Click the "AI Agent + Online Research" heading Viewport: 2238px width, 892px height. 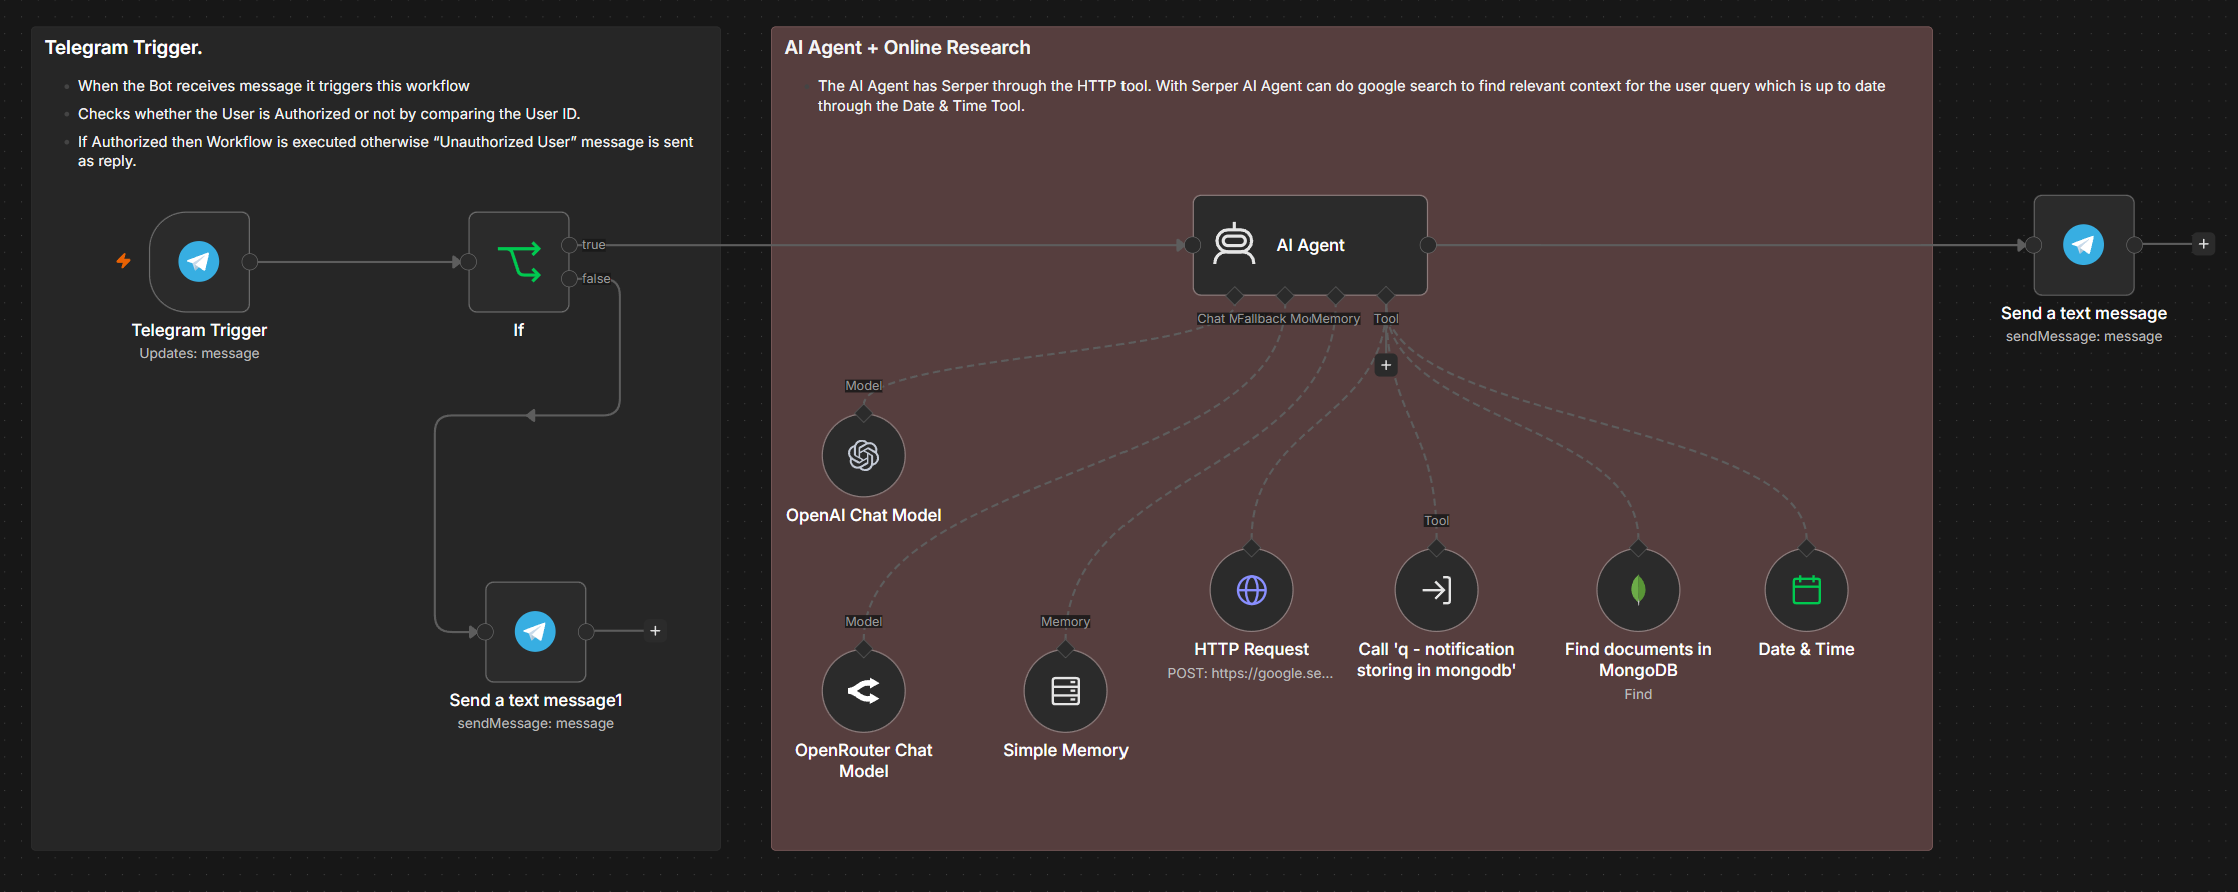click(x=908, y=48)
